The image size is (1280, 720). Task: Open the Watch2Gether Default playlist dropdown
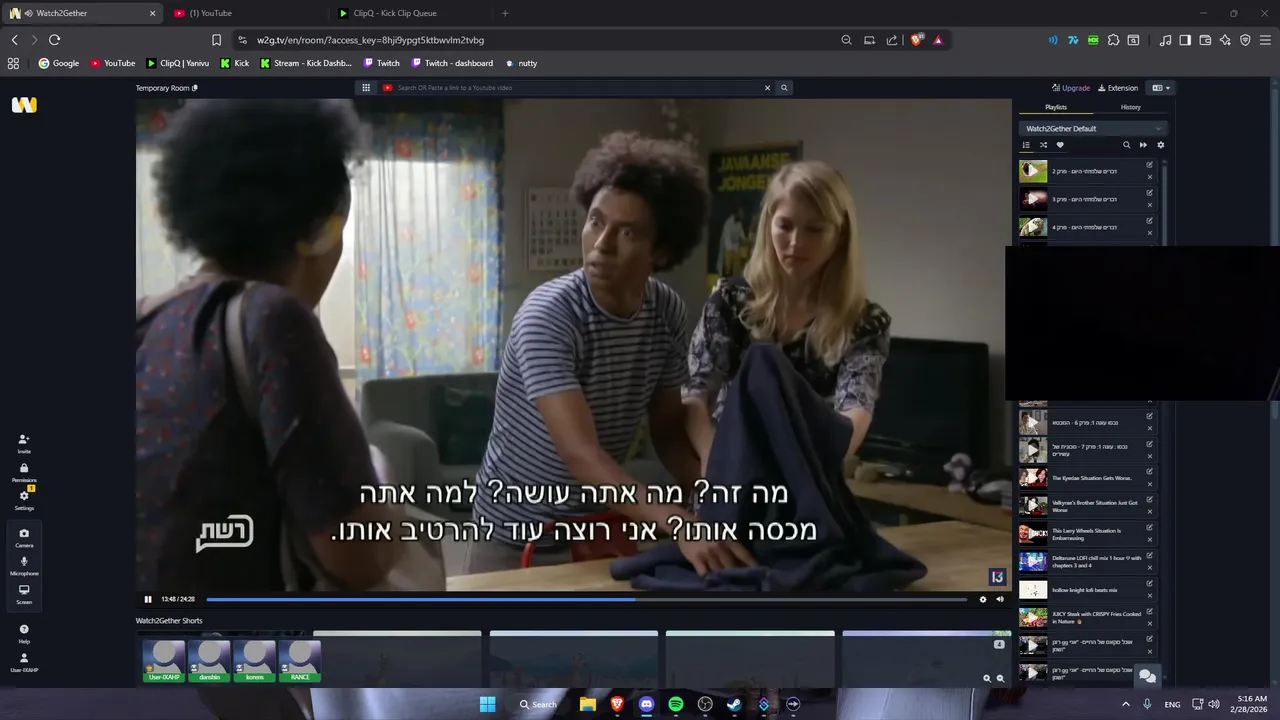[1093, 128]
